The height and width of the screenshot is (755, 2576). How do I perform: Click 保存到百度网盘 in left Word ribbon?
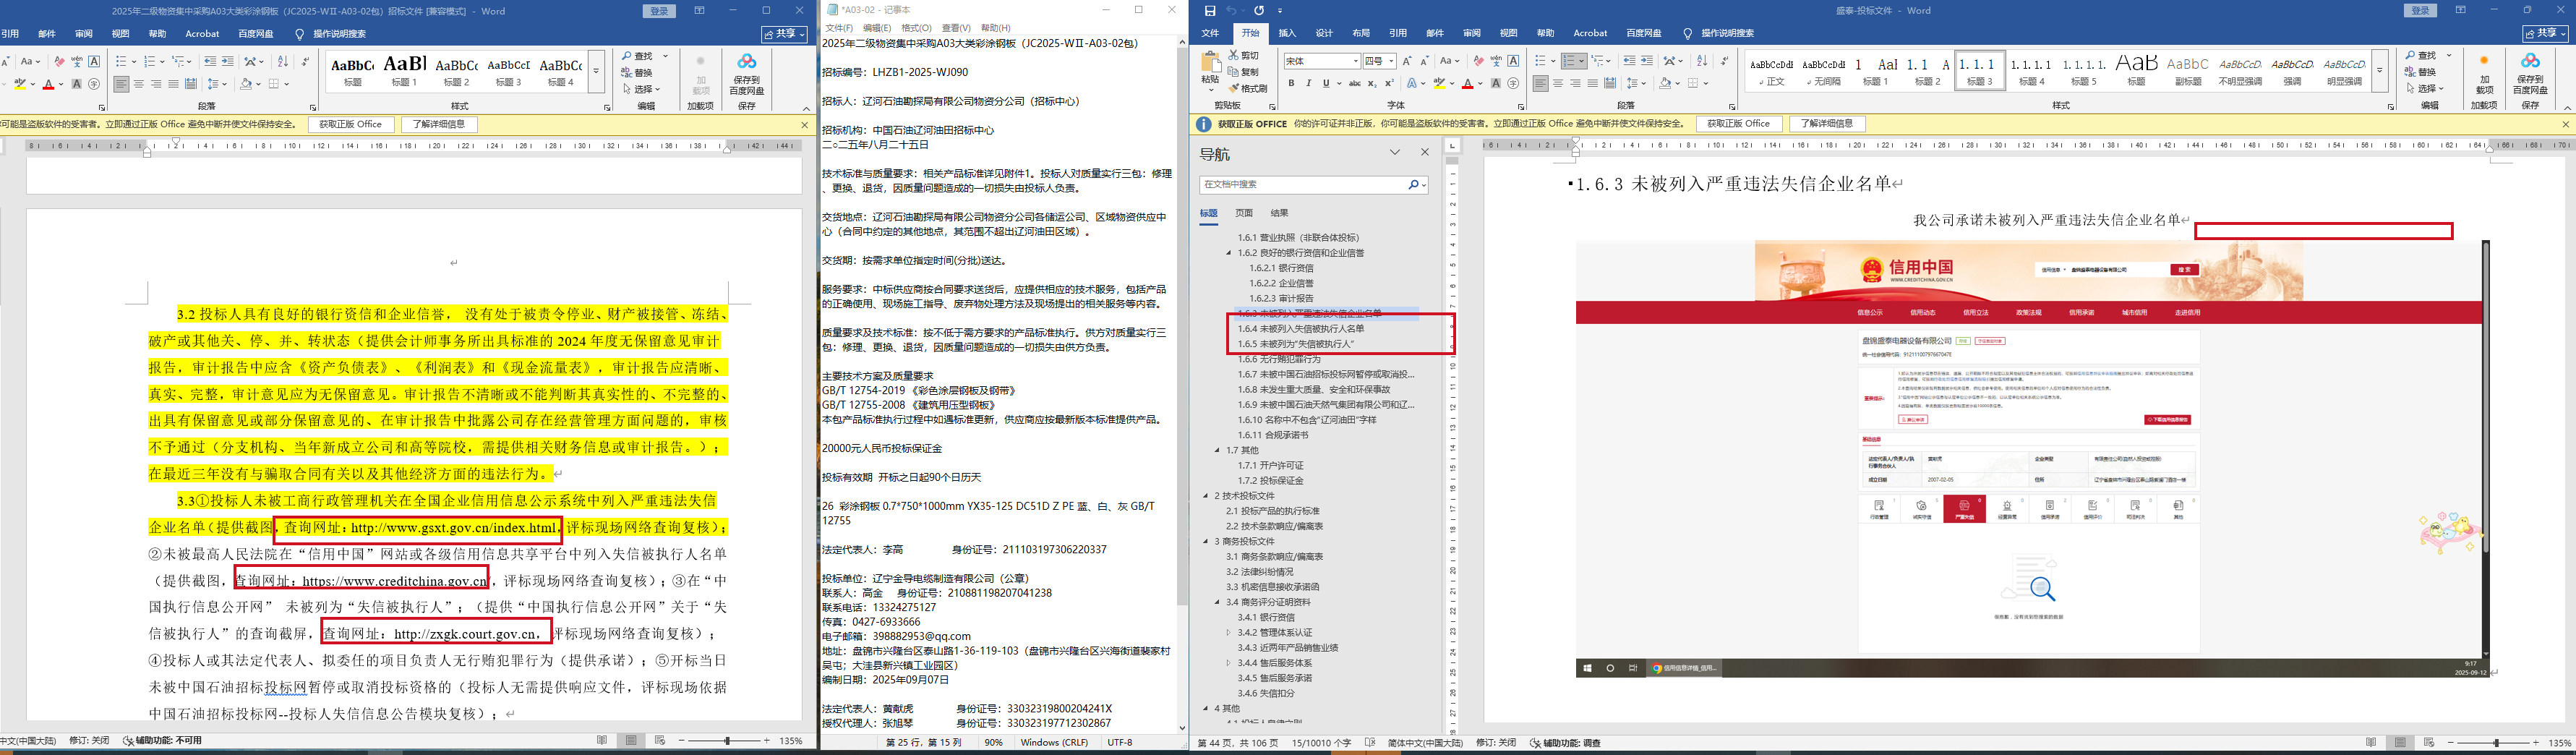point(746,73)
